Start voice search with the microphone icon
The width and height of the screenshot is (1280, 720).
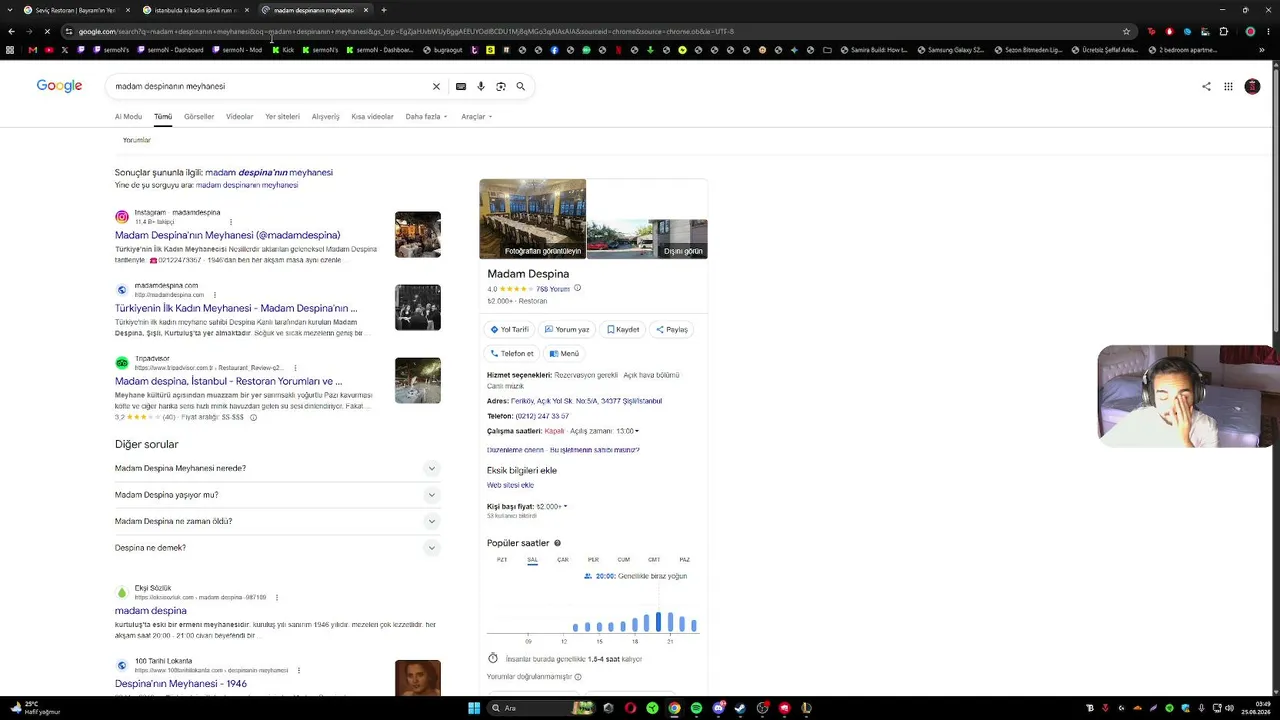point(481,86)
